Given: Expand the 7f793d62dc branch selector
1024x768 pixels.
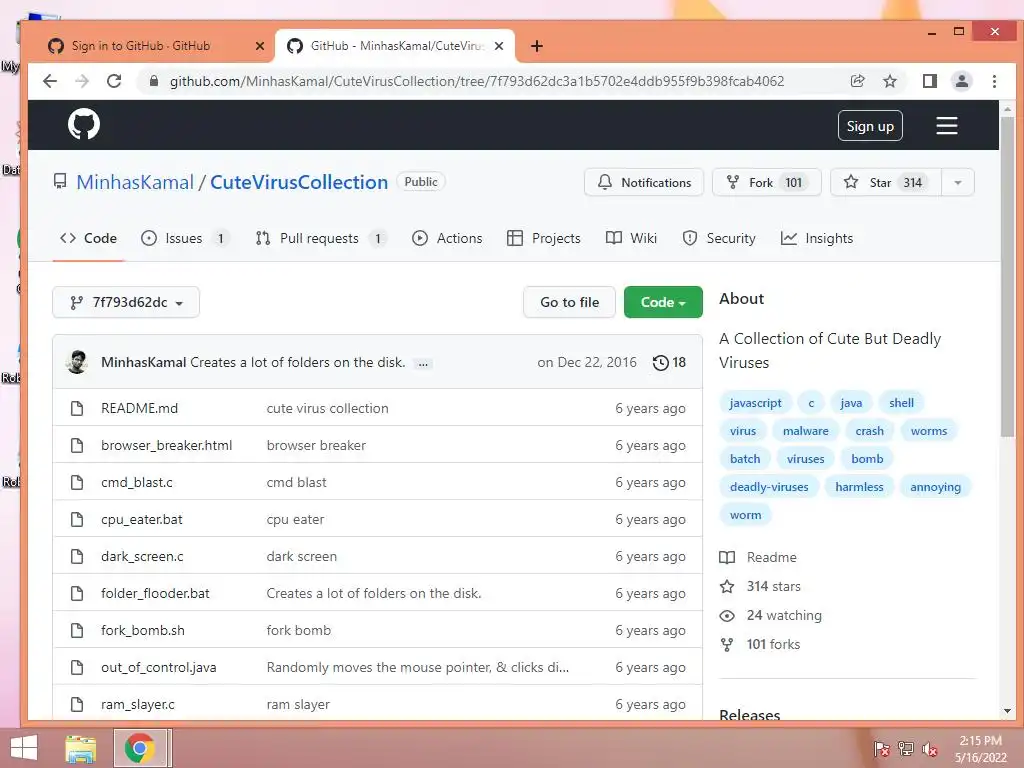Looking at the screenshot, I should (126, 302).
